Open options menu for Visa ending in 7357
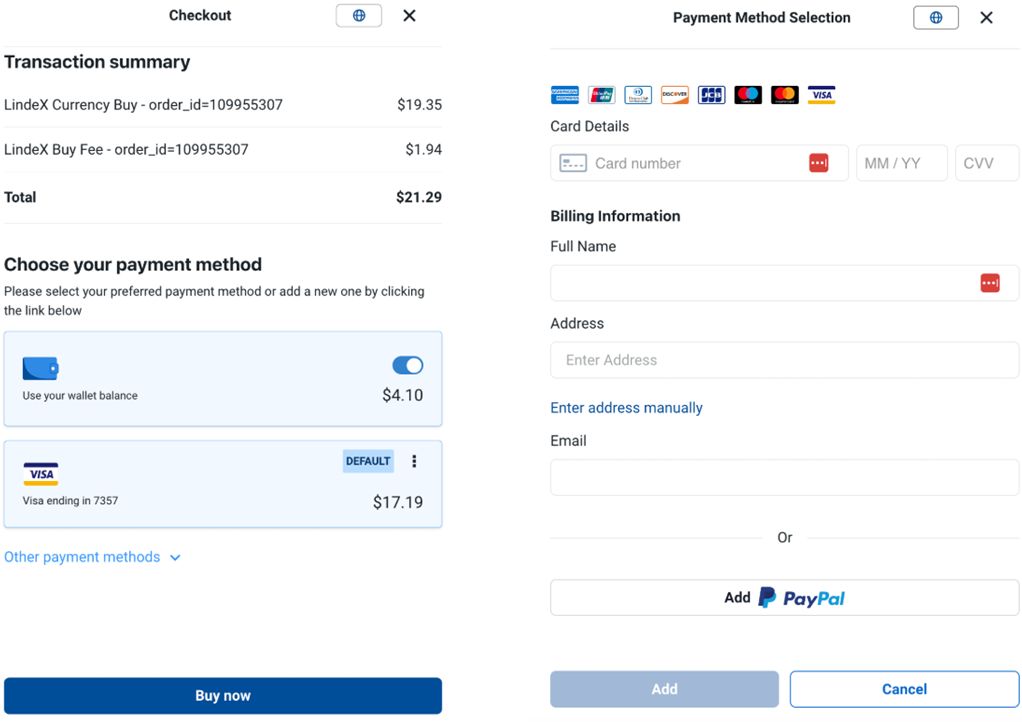 pos(415,461)
